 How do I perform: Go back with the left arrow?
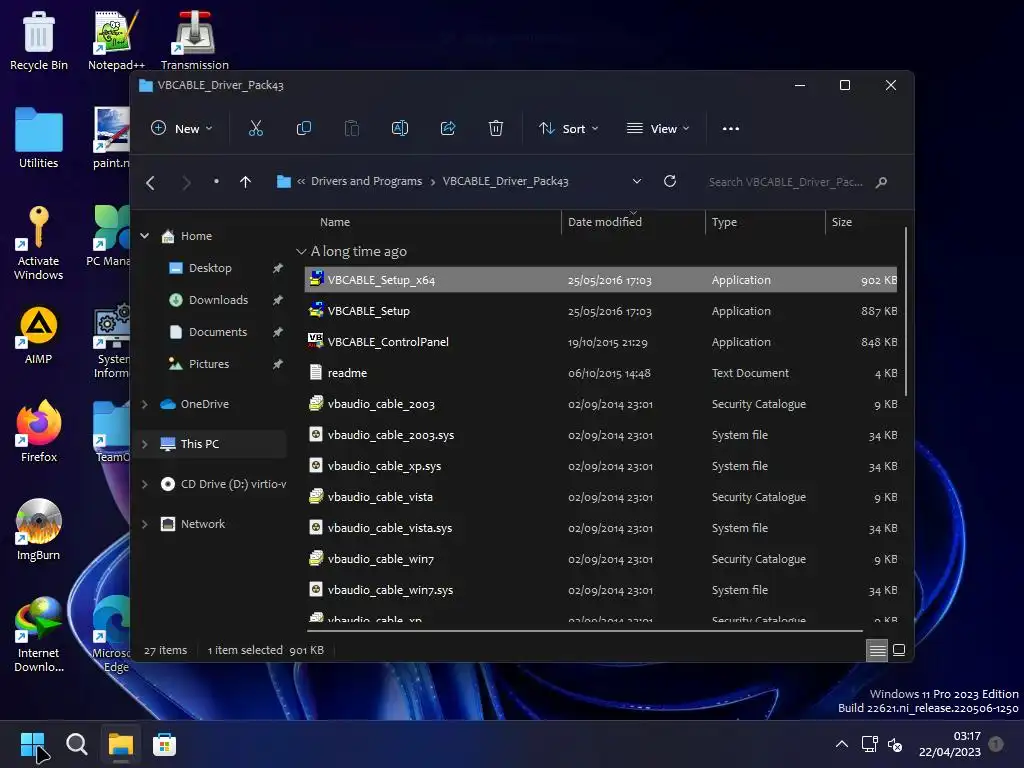(150, 183)
